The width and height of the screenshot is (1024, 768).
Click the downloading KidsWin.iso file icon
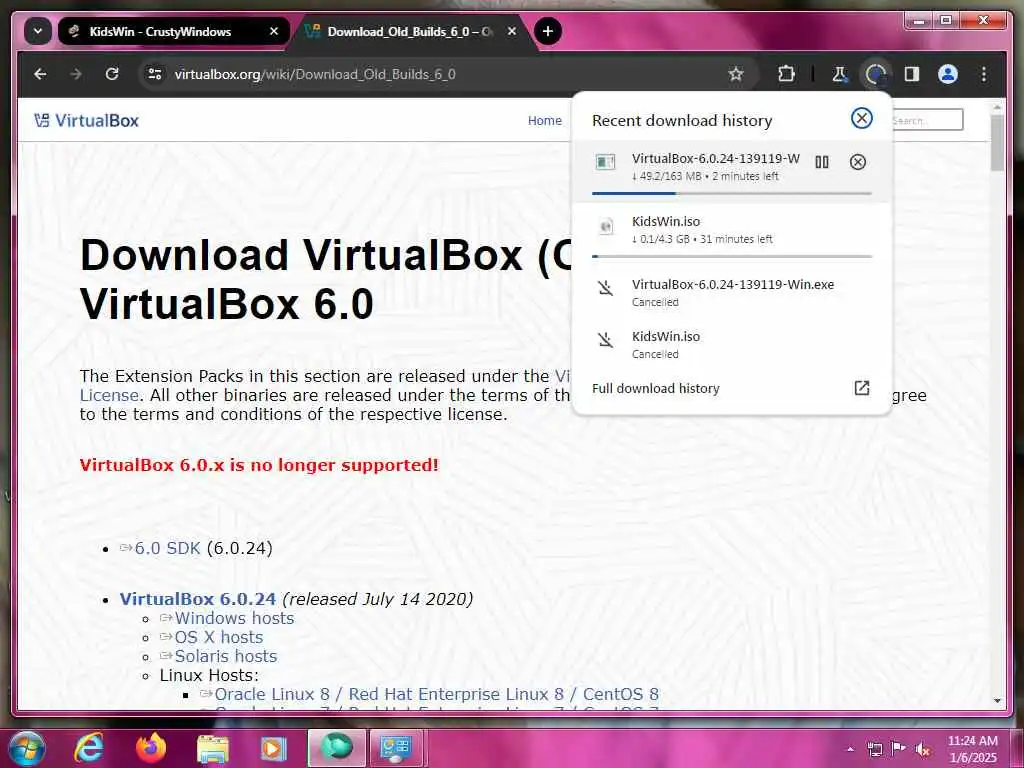605,227
